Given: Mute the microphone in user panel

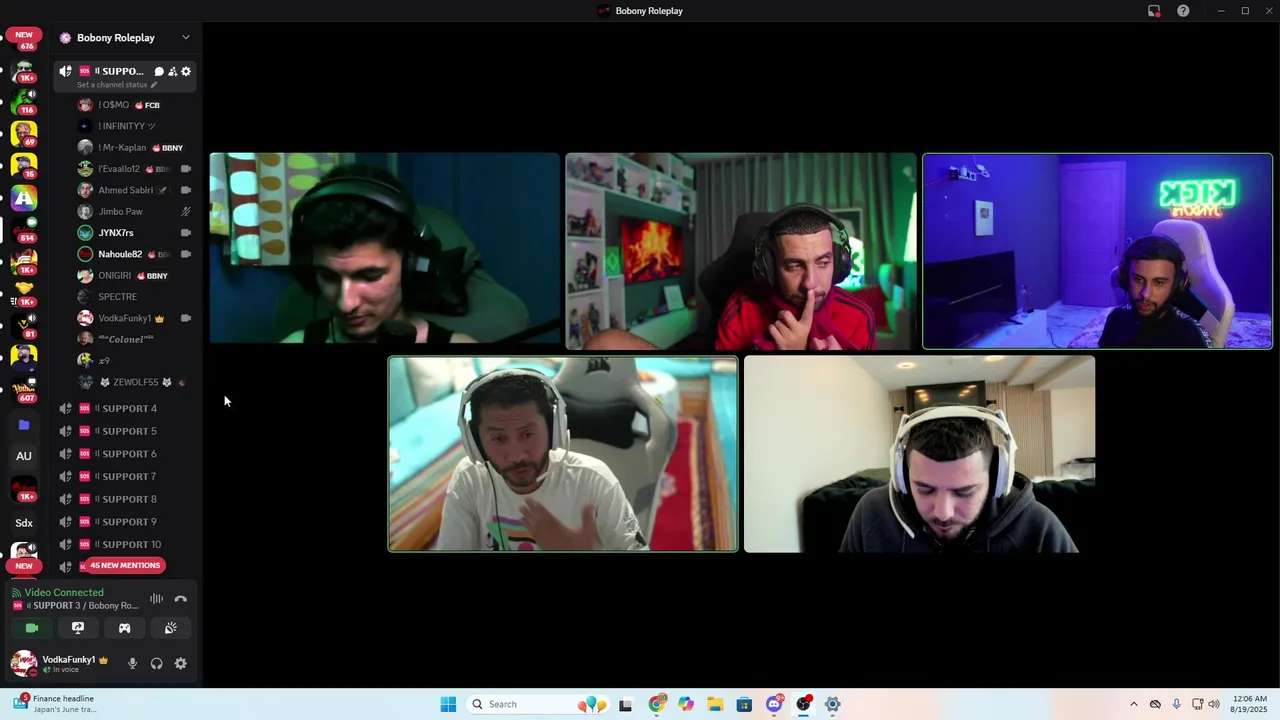Looking at the screenshot, I should tap(132, 663).
